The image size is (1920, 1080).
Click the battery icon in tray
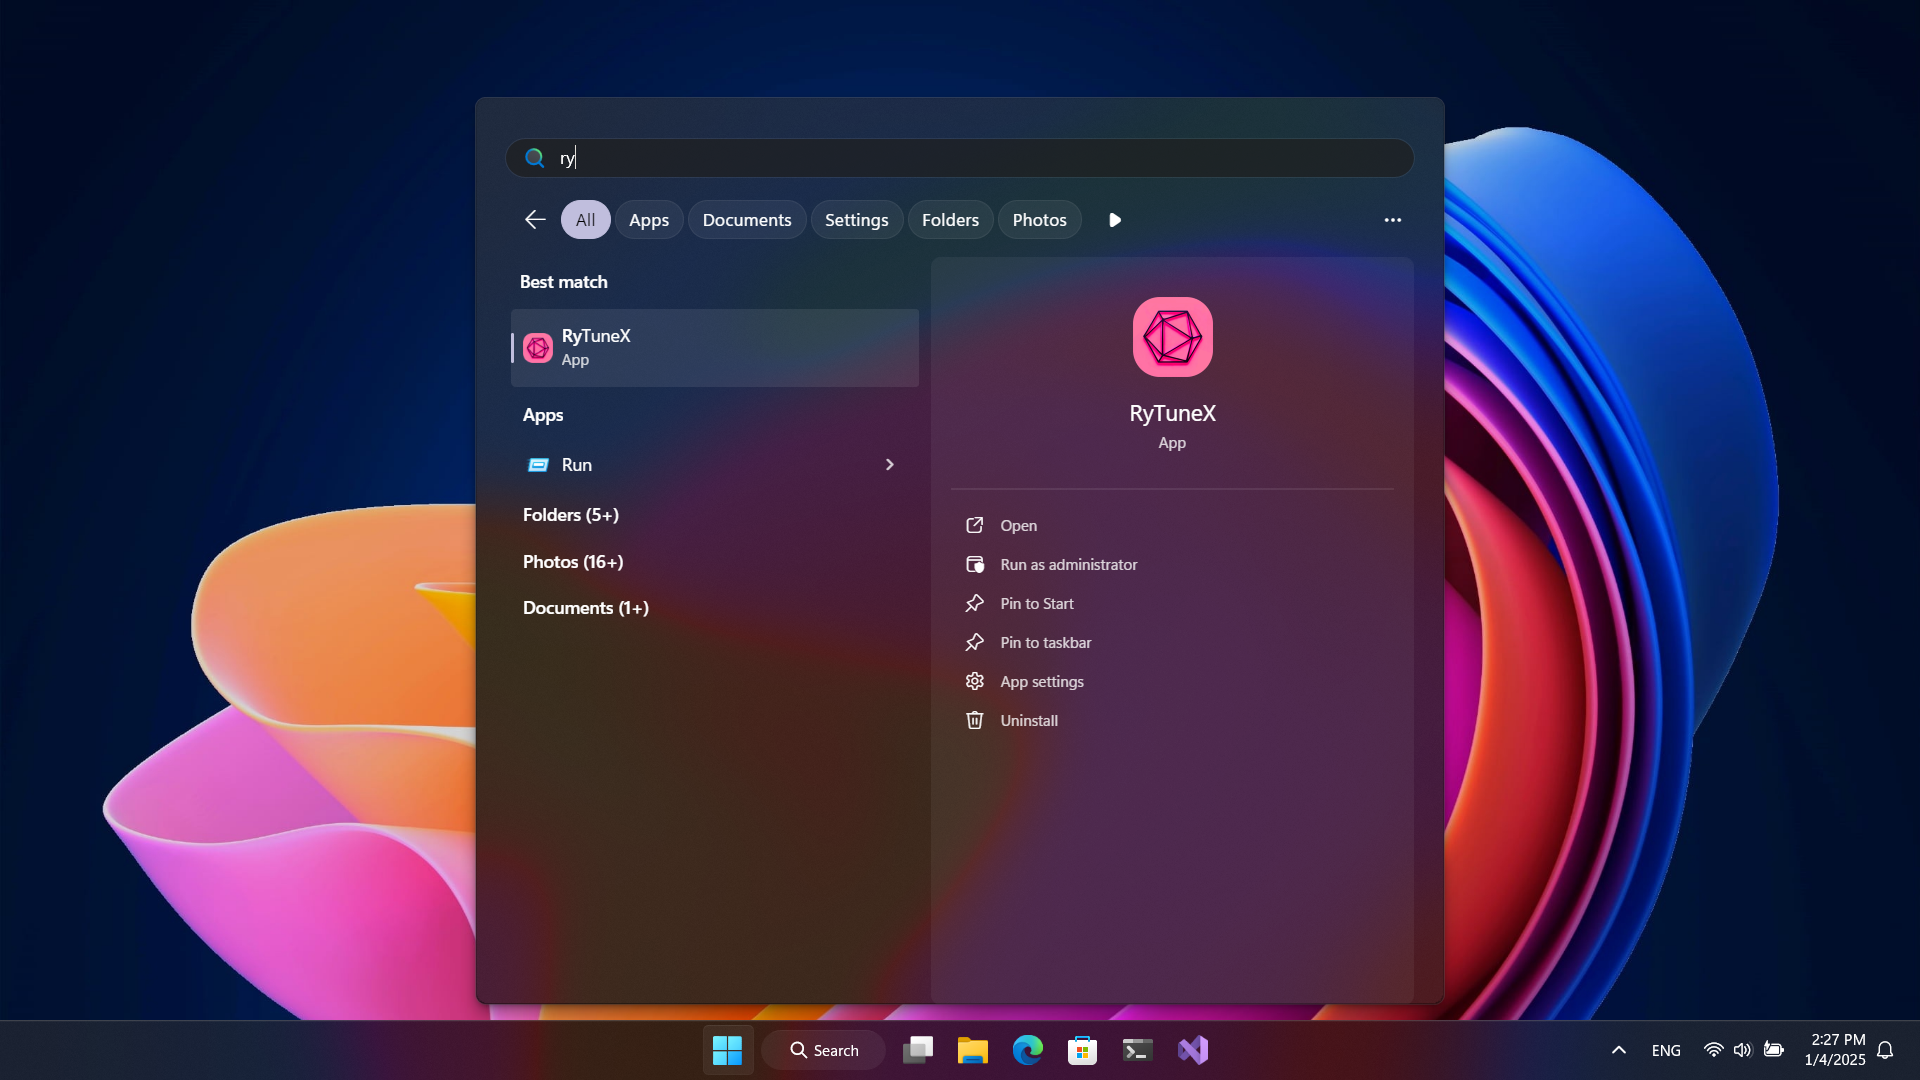(x=1774, y=1050)
